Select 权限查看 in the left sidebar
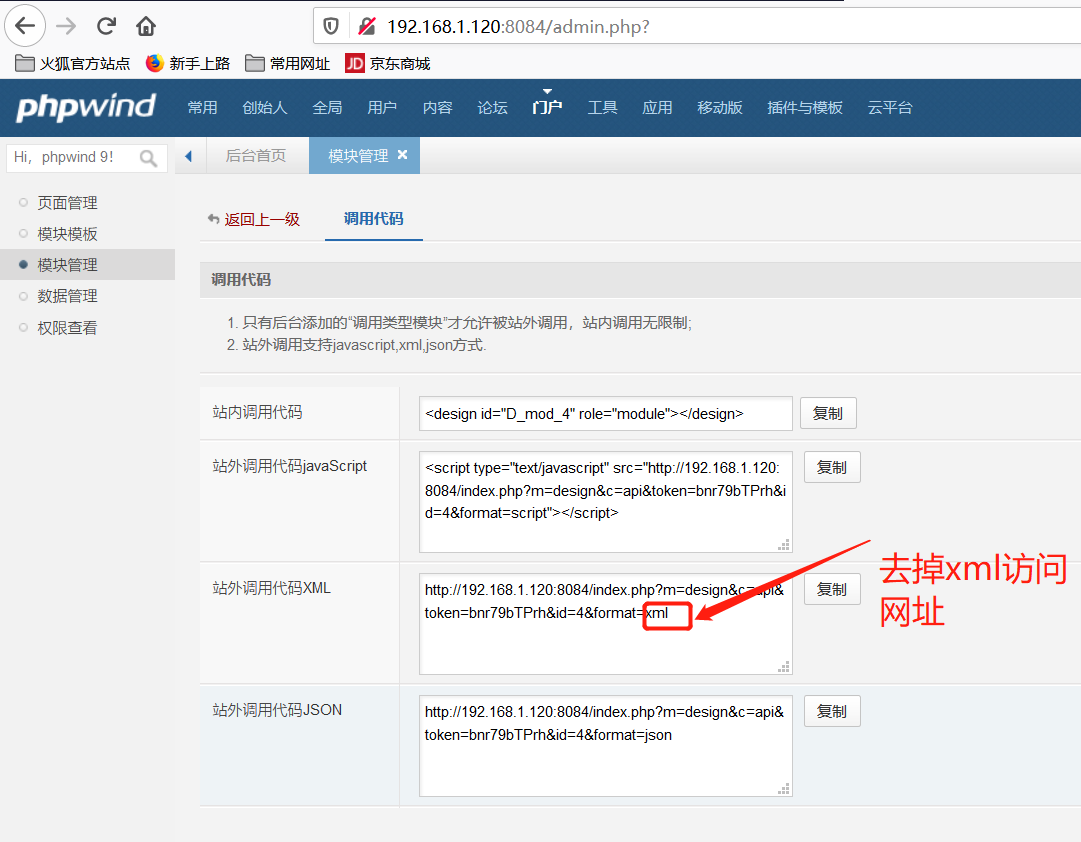 (x=66, y=326)
